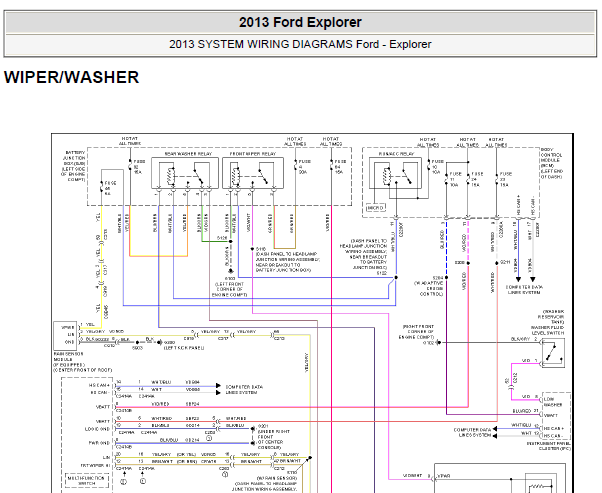The image size is (602, 493).
Task: Click the "BODY CONTROL MODULE (BCM)" label
Action: coord(552,157)
